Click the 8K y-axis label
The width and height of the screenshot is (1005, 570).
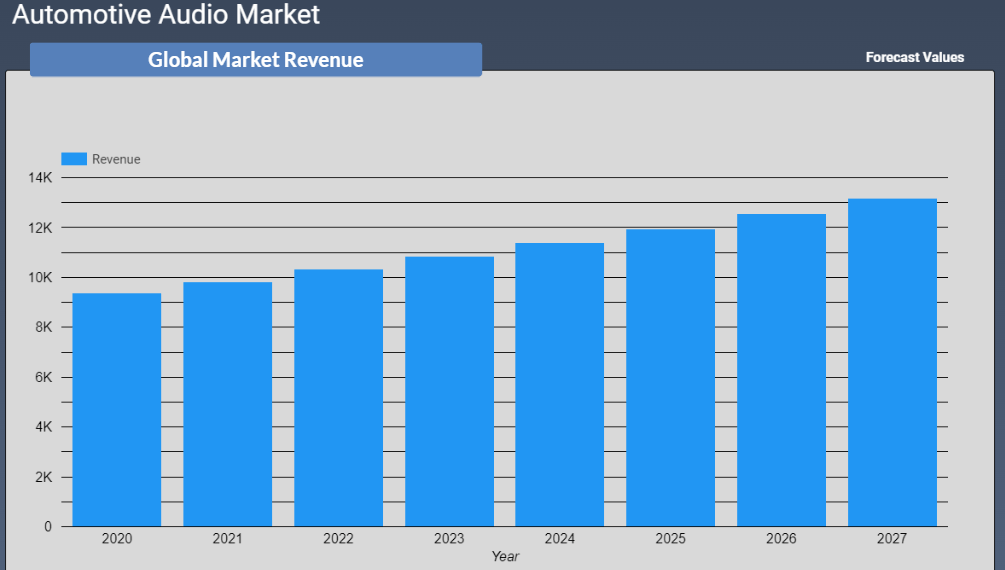(x=44, y=327)
